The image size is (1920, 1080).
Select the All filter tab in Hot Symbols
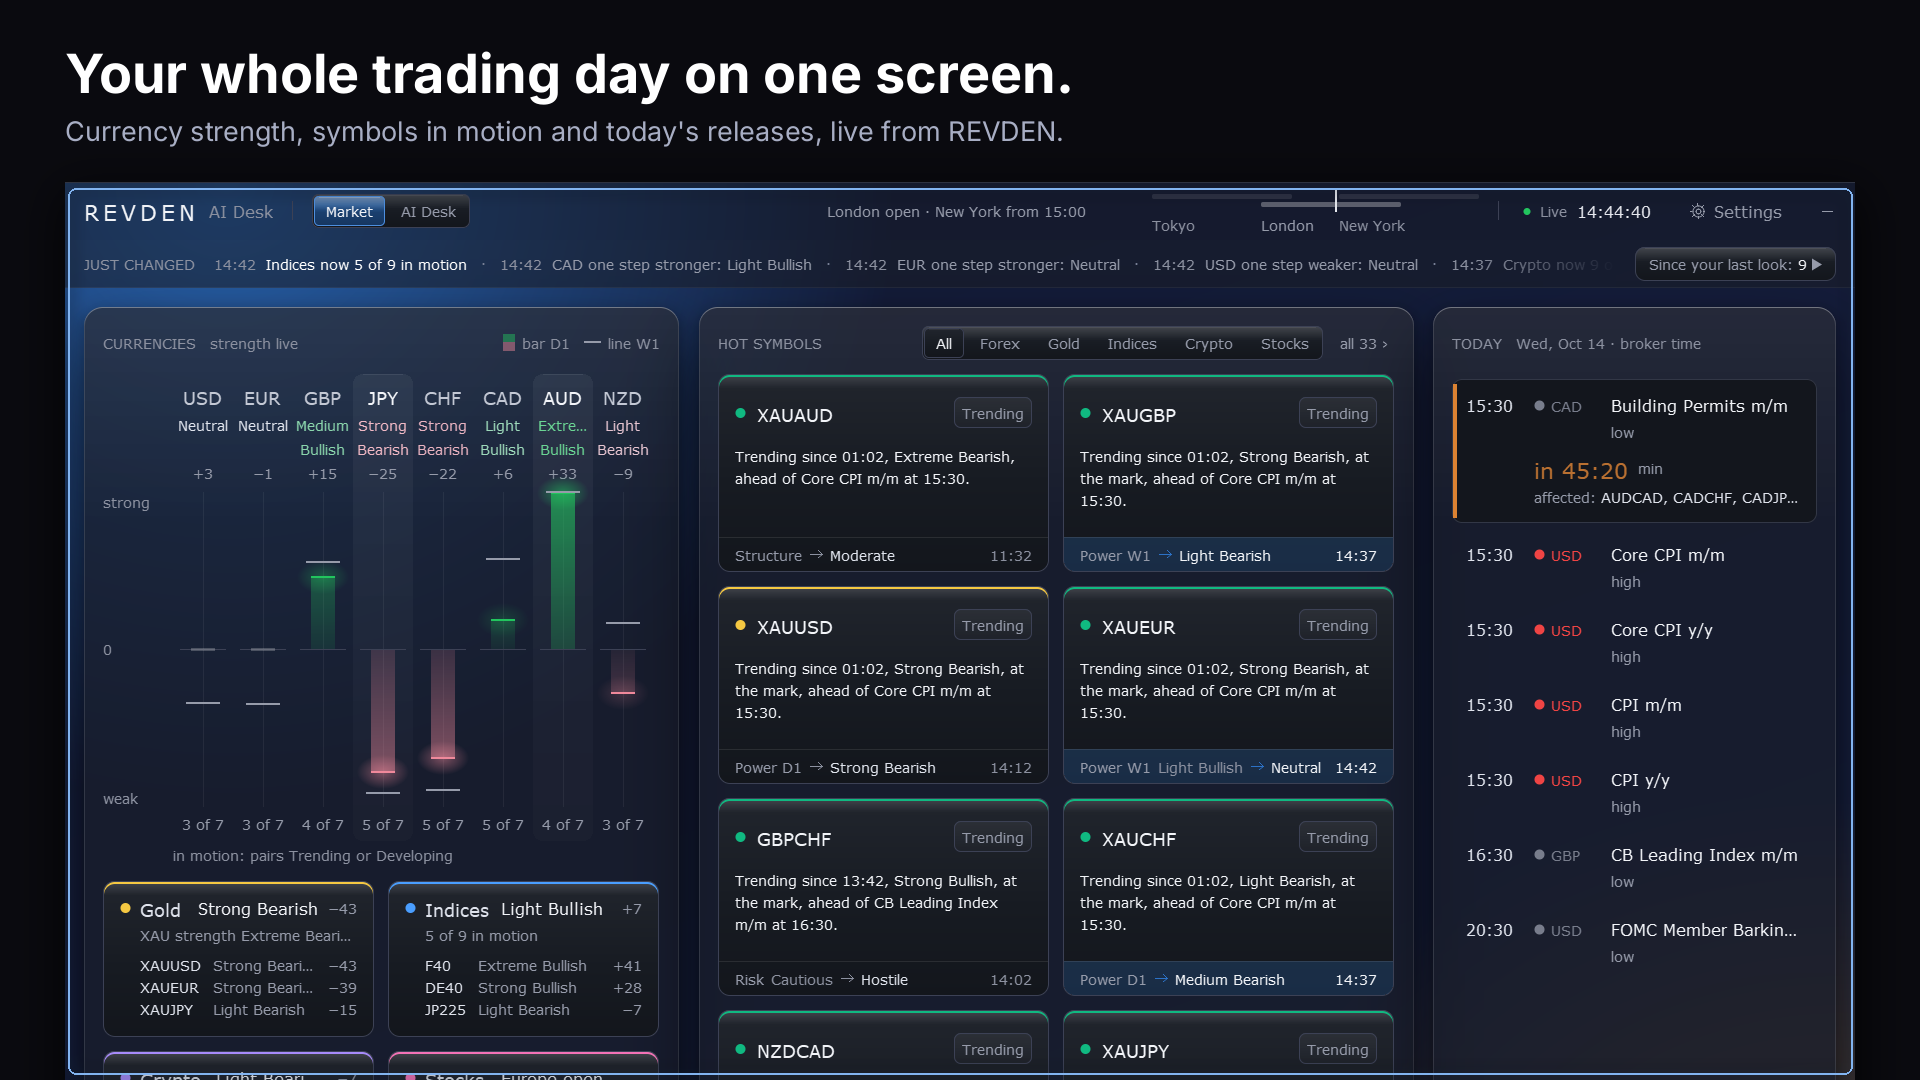coord(944,344)
